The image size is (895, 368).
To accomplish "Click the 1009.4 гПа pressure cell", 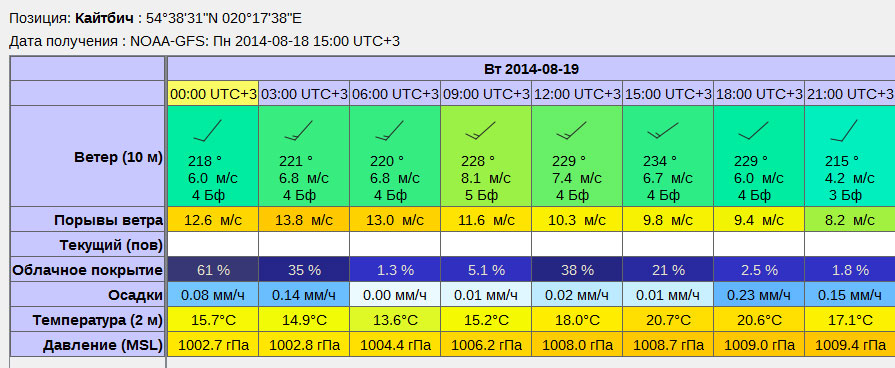I will [x=850, y=345].
